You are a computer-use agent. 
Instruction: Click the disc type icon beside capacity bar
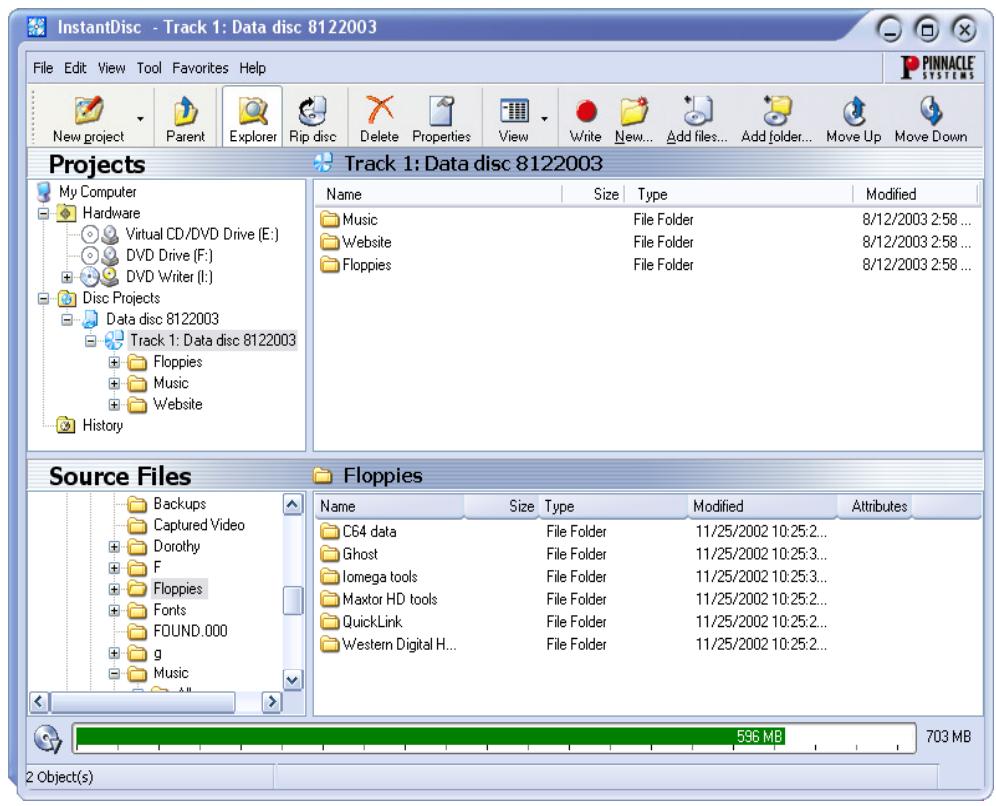48,738
